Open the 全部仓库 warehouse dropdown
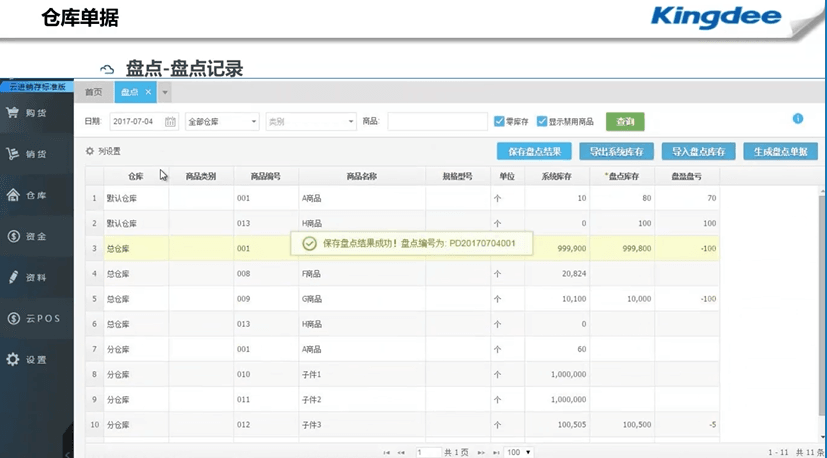Image resolution: width=827 pixels, height=458 pixels. pyautogui.click(x=222, y=121)
